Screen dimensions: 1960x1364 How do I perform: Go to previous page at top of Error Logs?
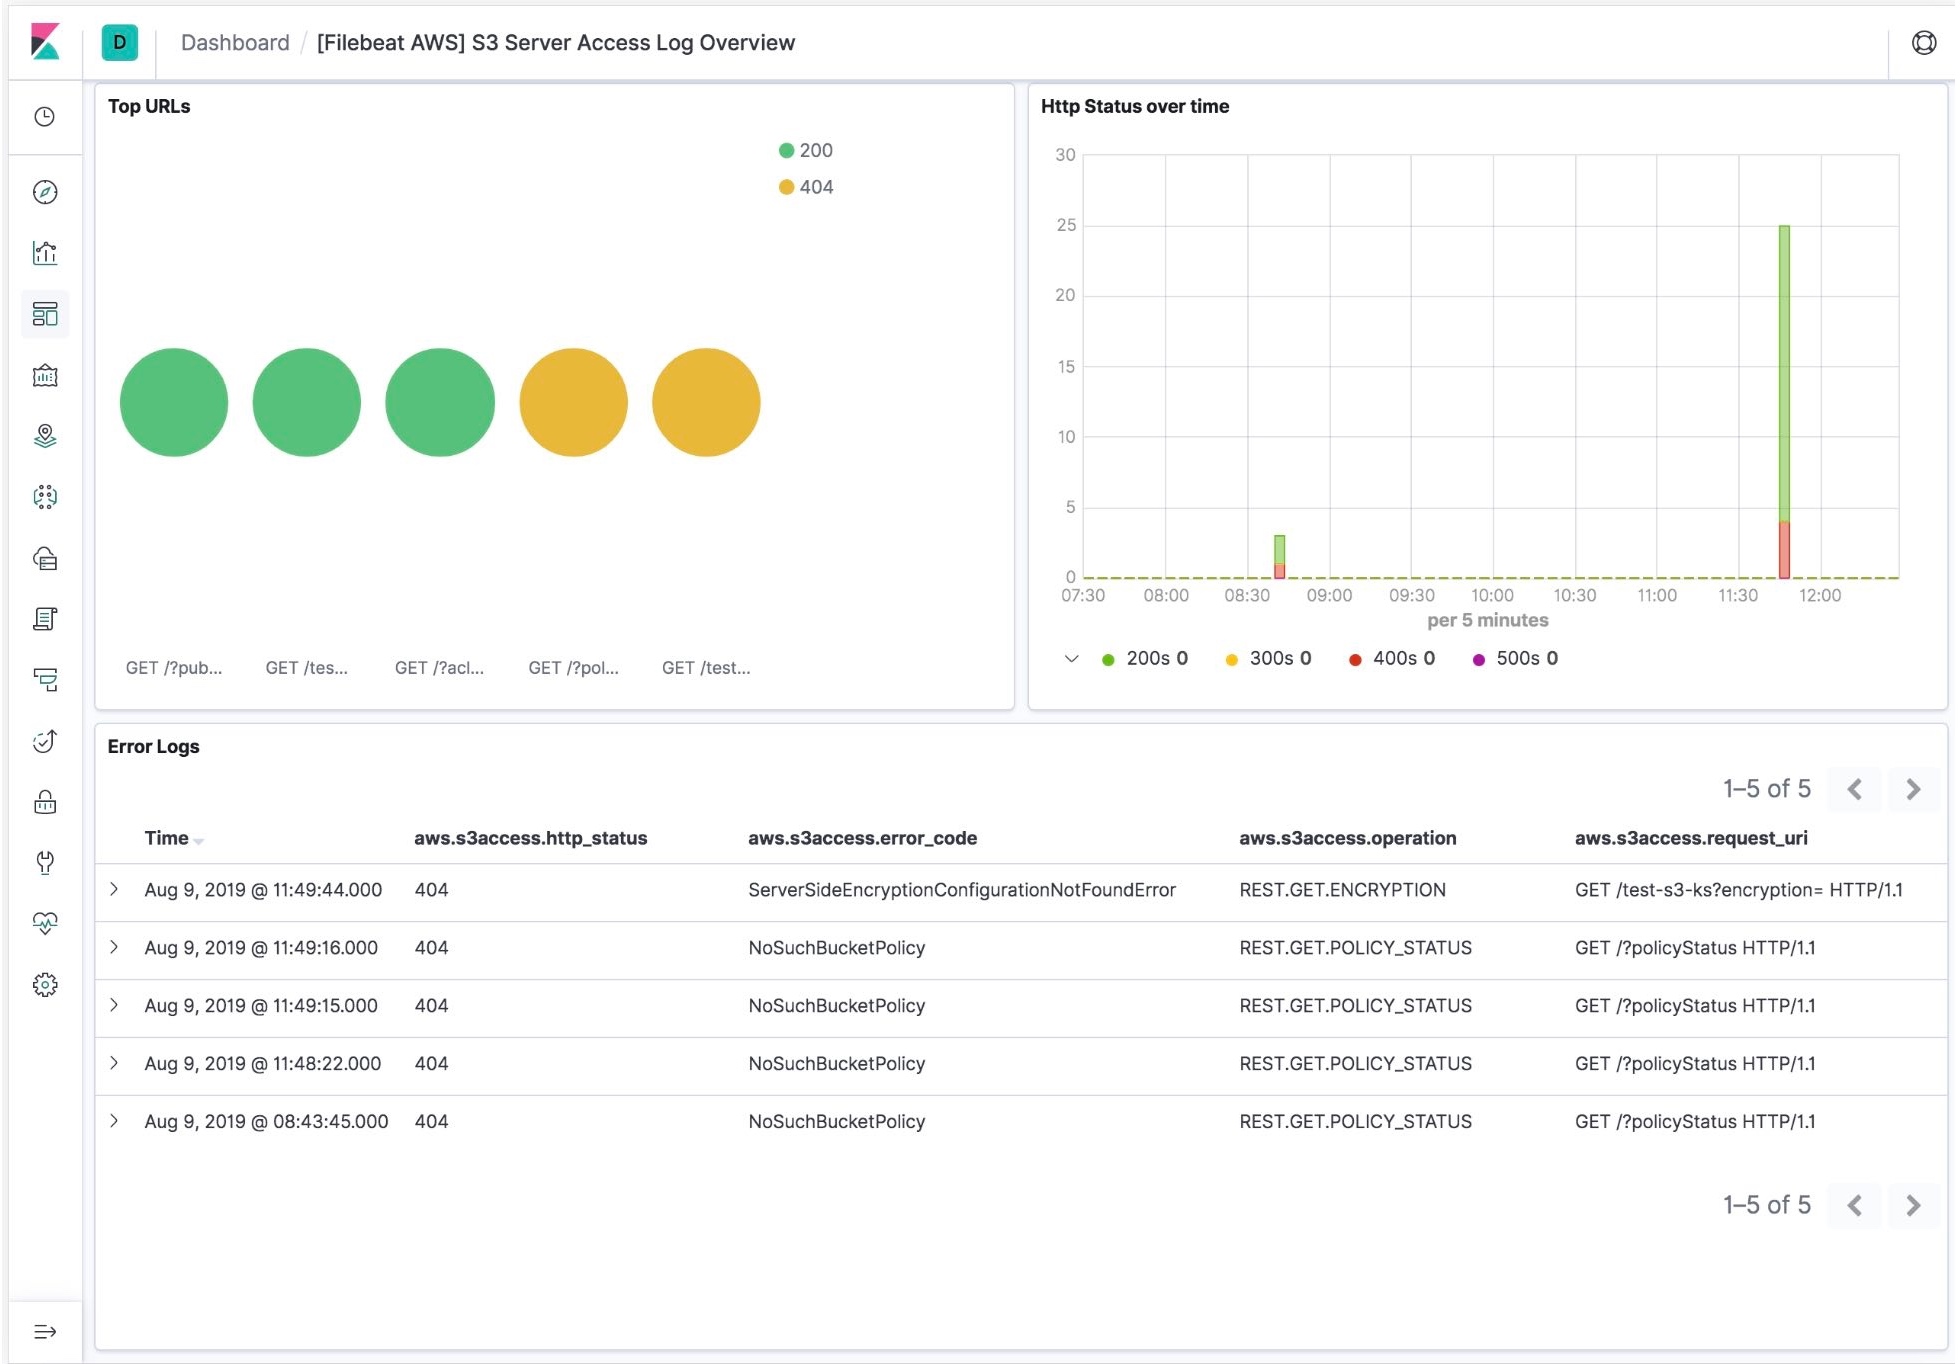1854,789
